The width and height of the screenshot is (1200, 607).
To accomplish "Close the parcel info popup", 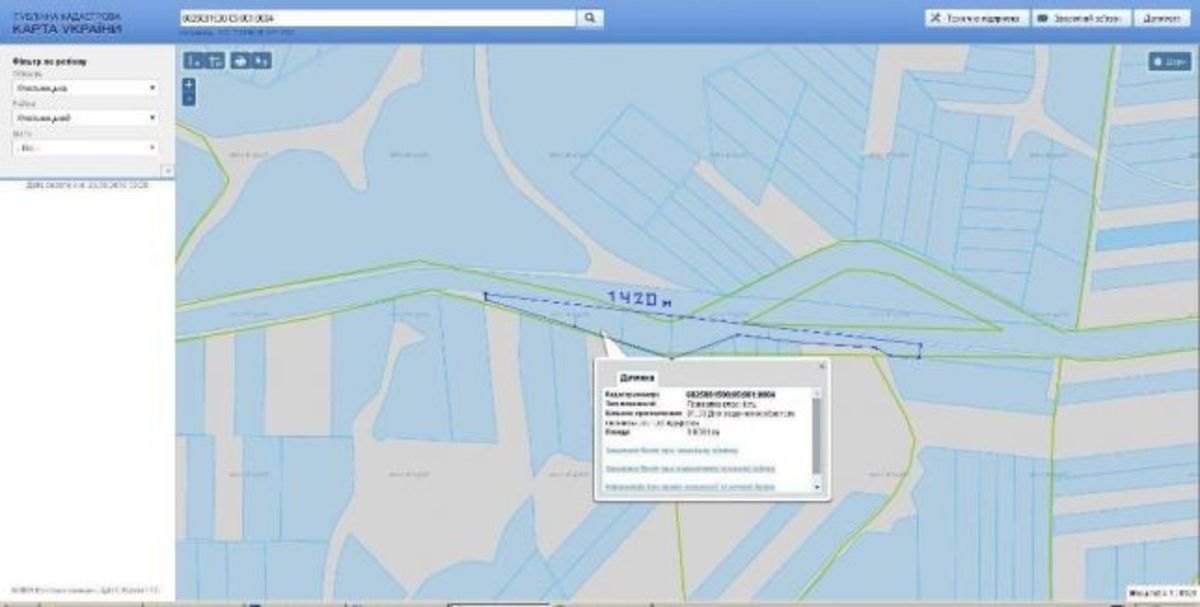I will [822, 366].
